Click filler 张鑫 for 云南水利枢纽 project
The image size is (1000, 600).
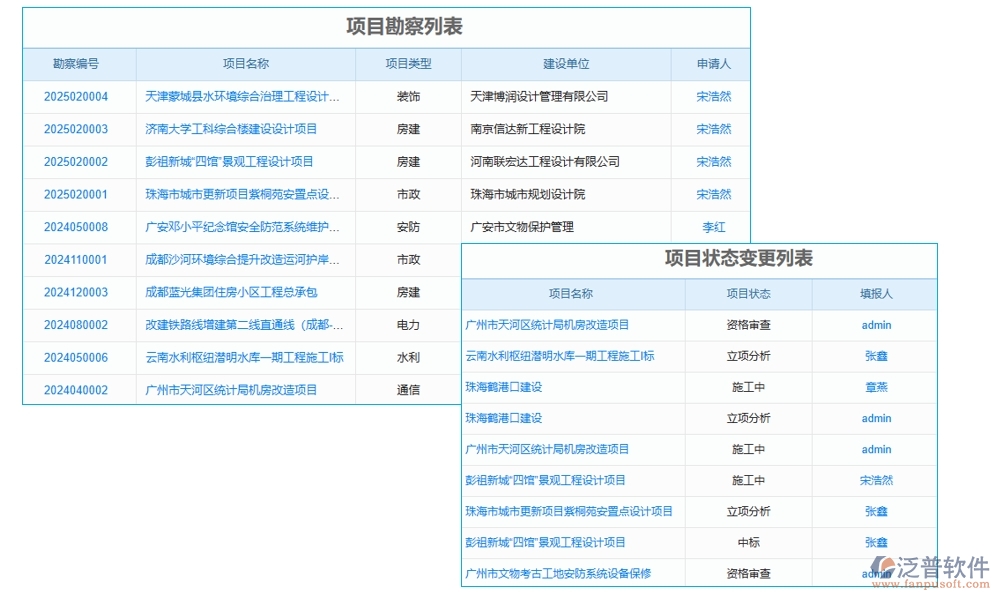coord(876,356)
